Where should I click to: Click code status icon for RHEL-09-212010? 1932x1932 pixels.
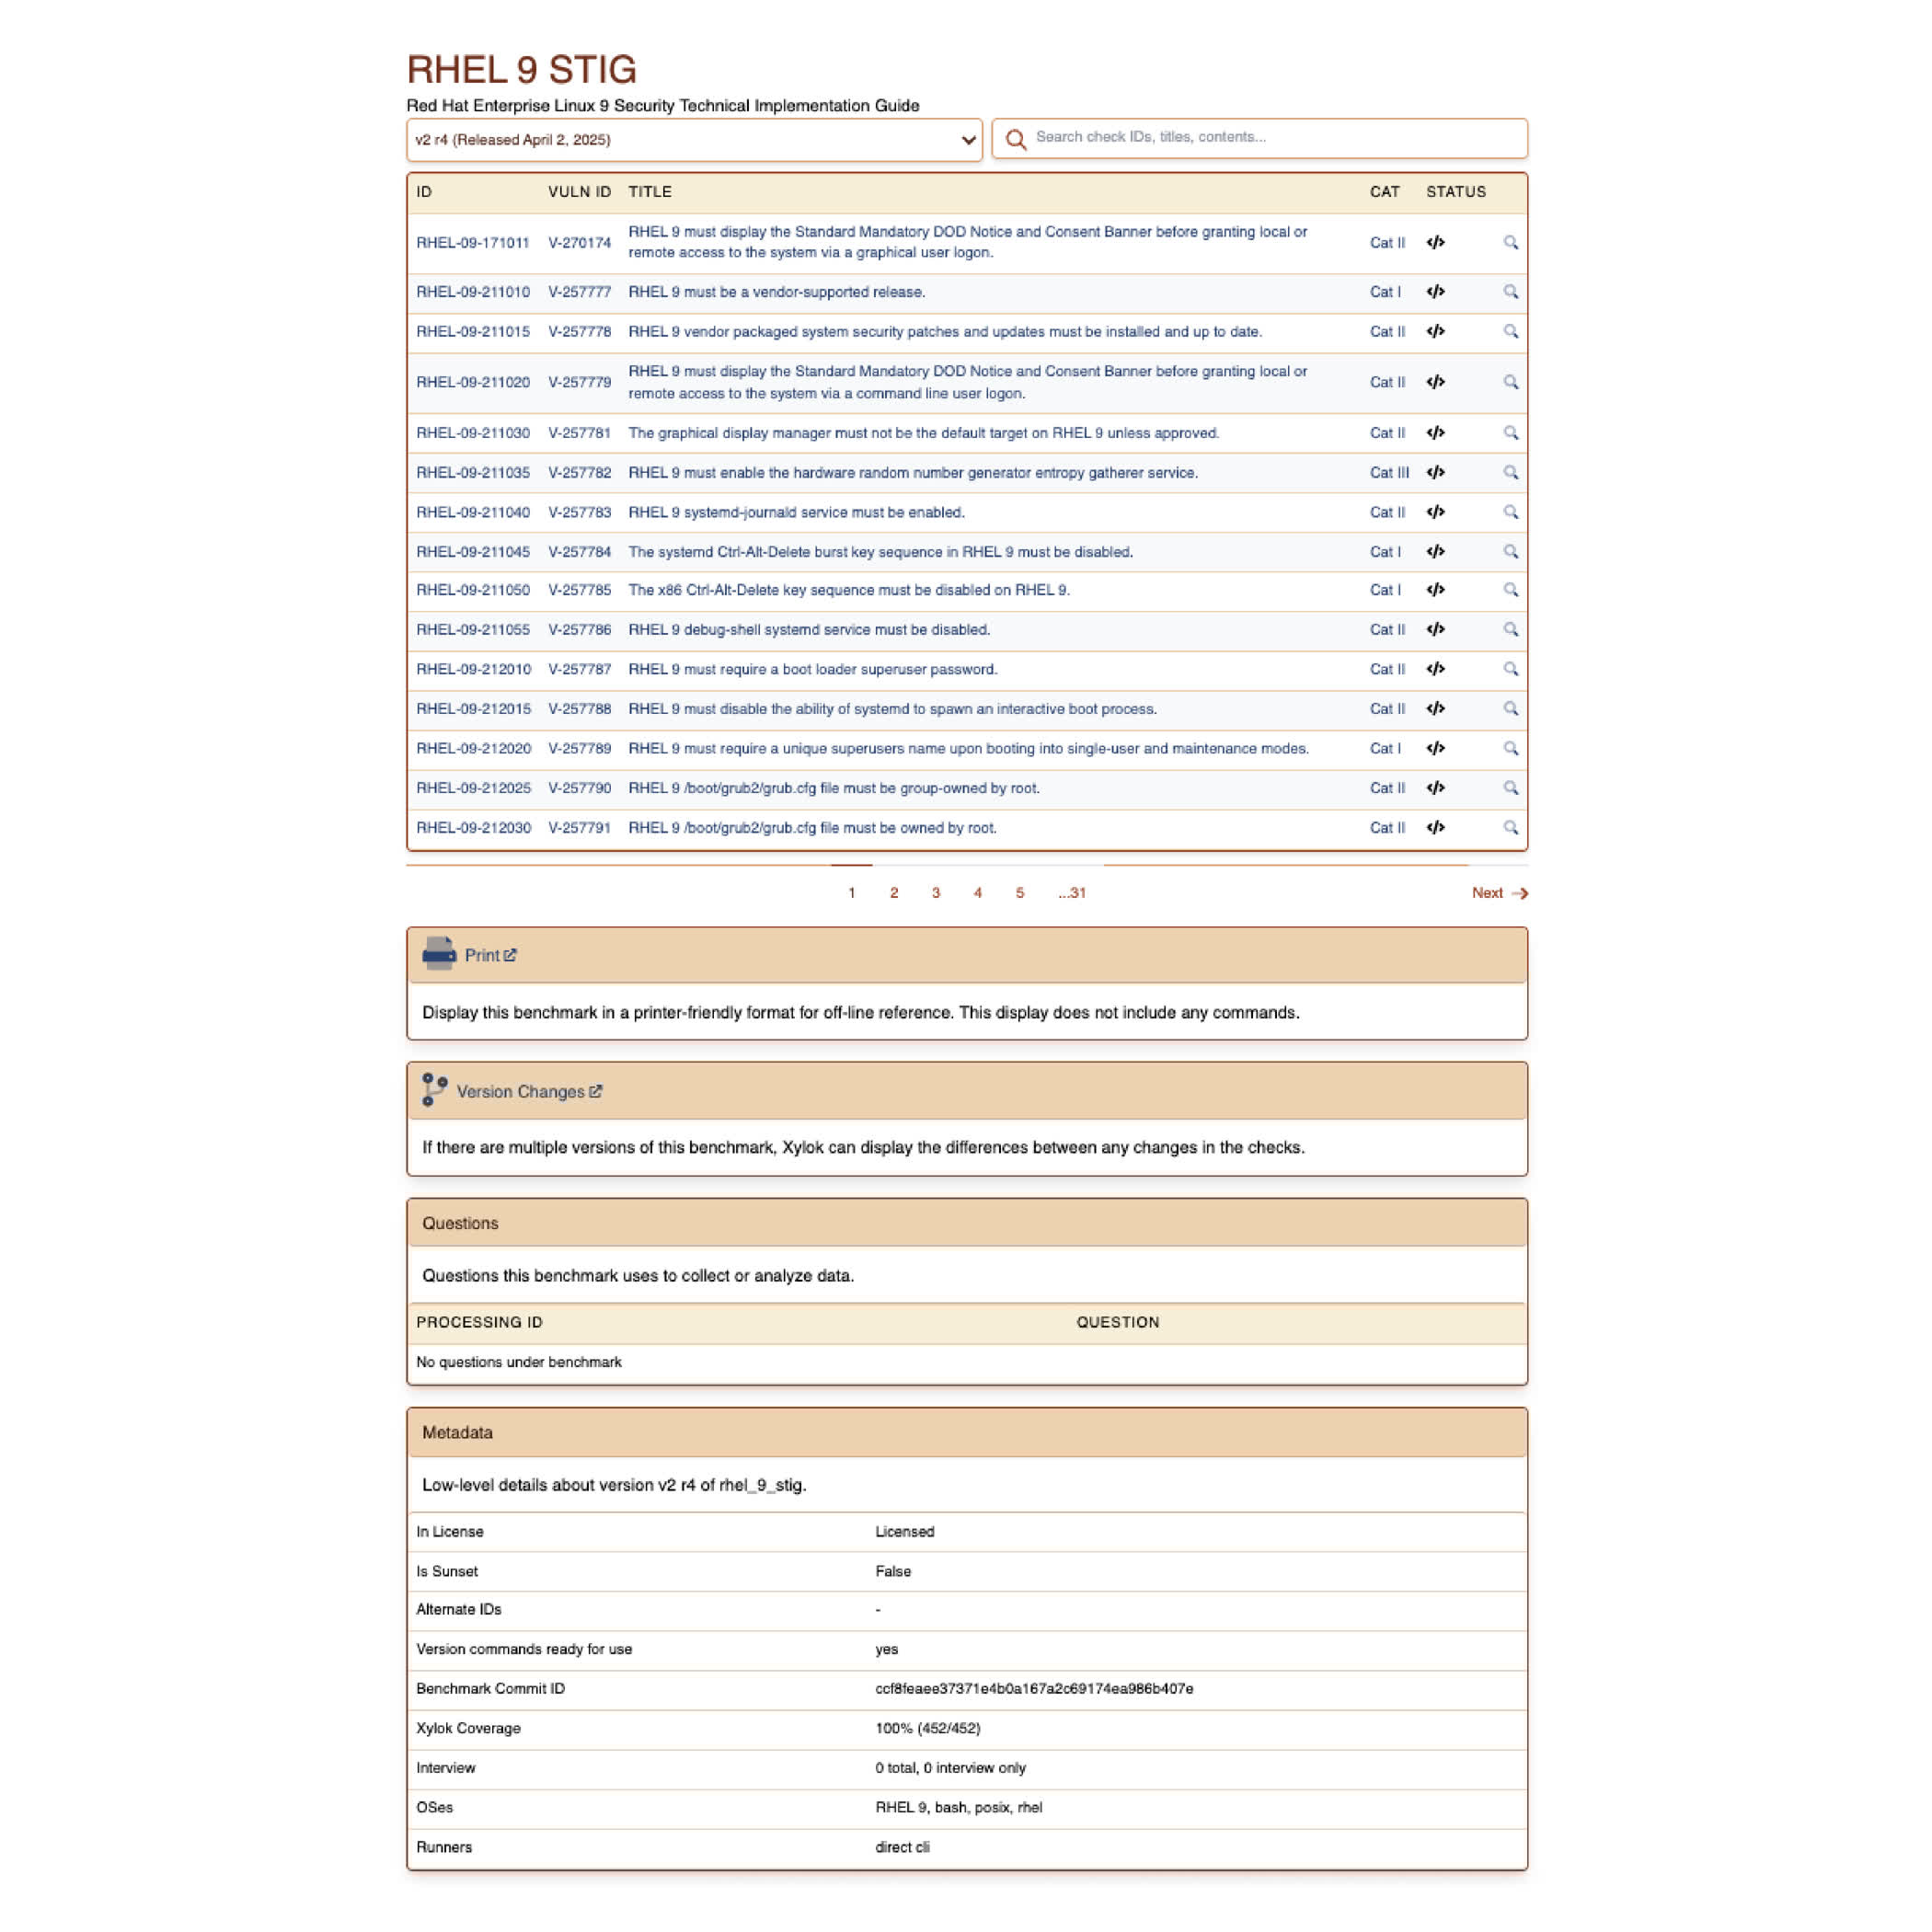pos(1435,669)
